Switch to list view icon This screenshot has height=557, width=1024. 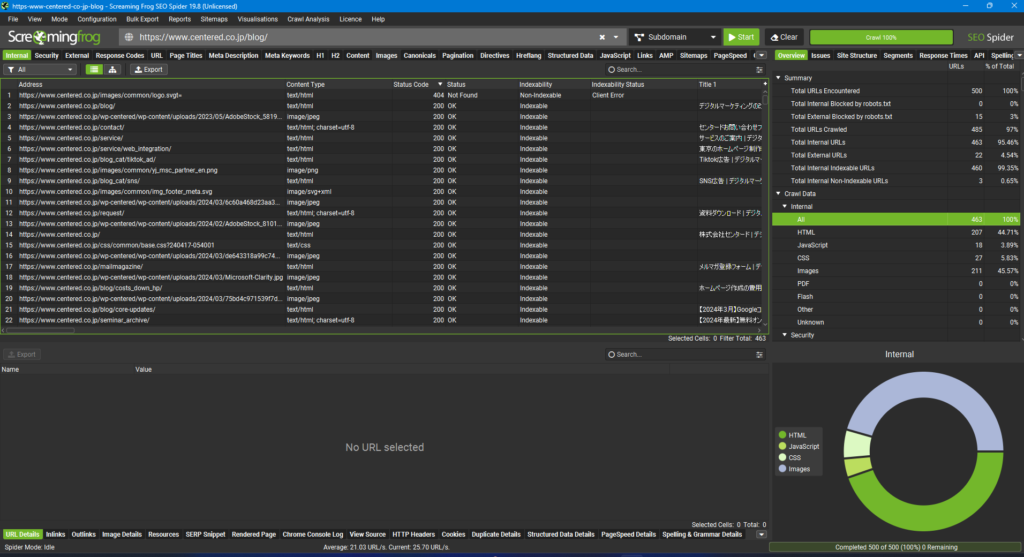point(94,69)
